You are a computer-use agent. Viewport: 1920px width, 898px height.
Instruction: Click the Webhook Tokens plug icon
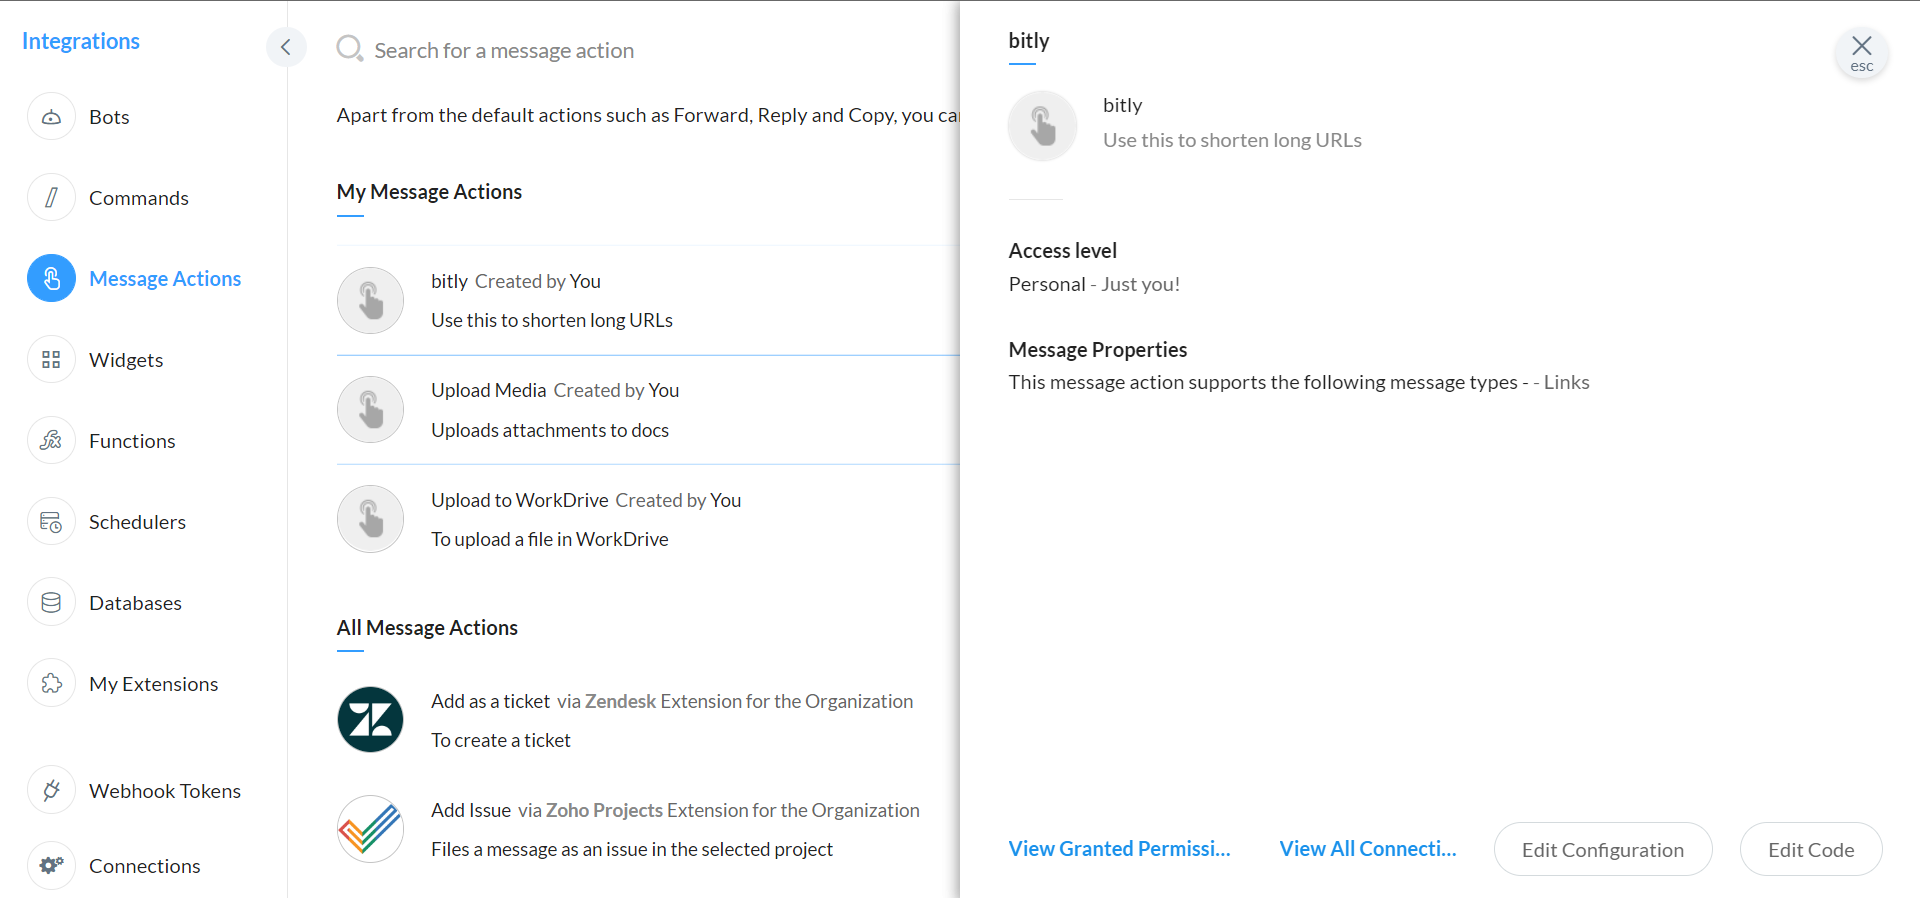coord(51,791)
